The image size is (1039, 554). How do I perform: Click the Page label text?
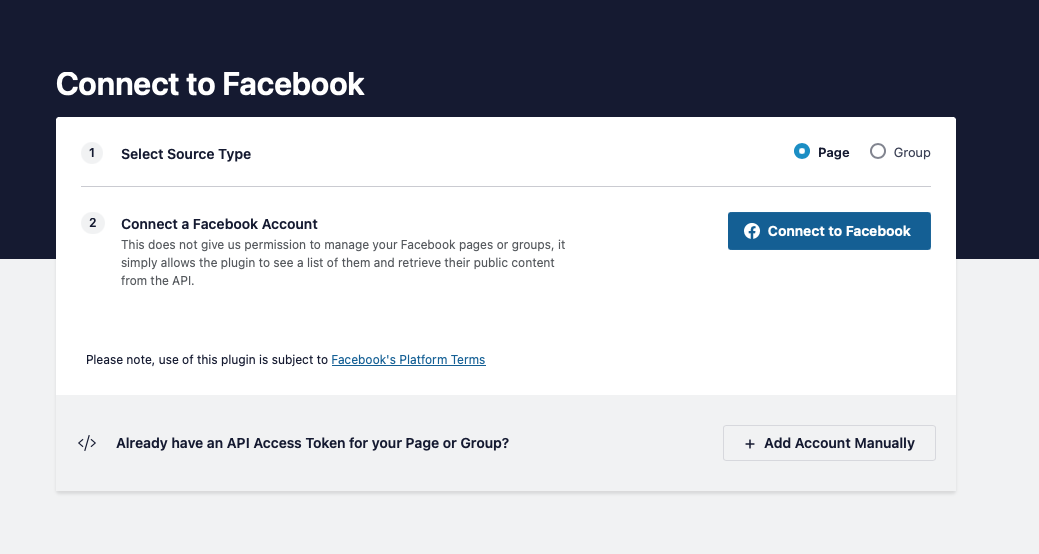[x=834, y=153]
